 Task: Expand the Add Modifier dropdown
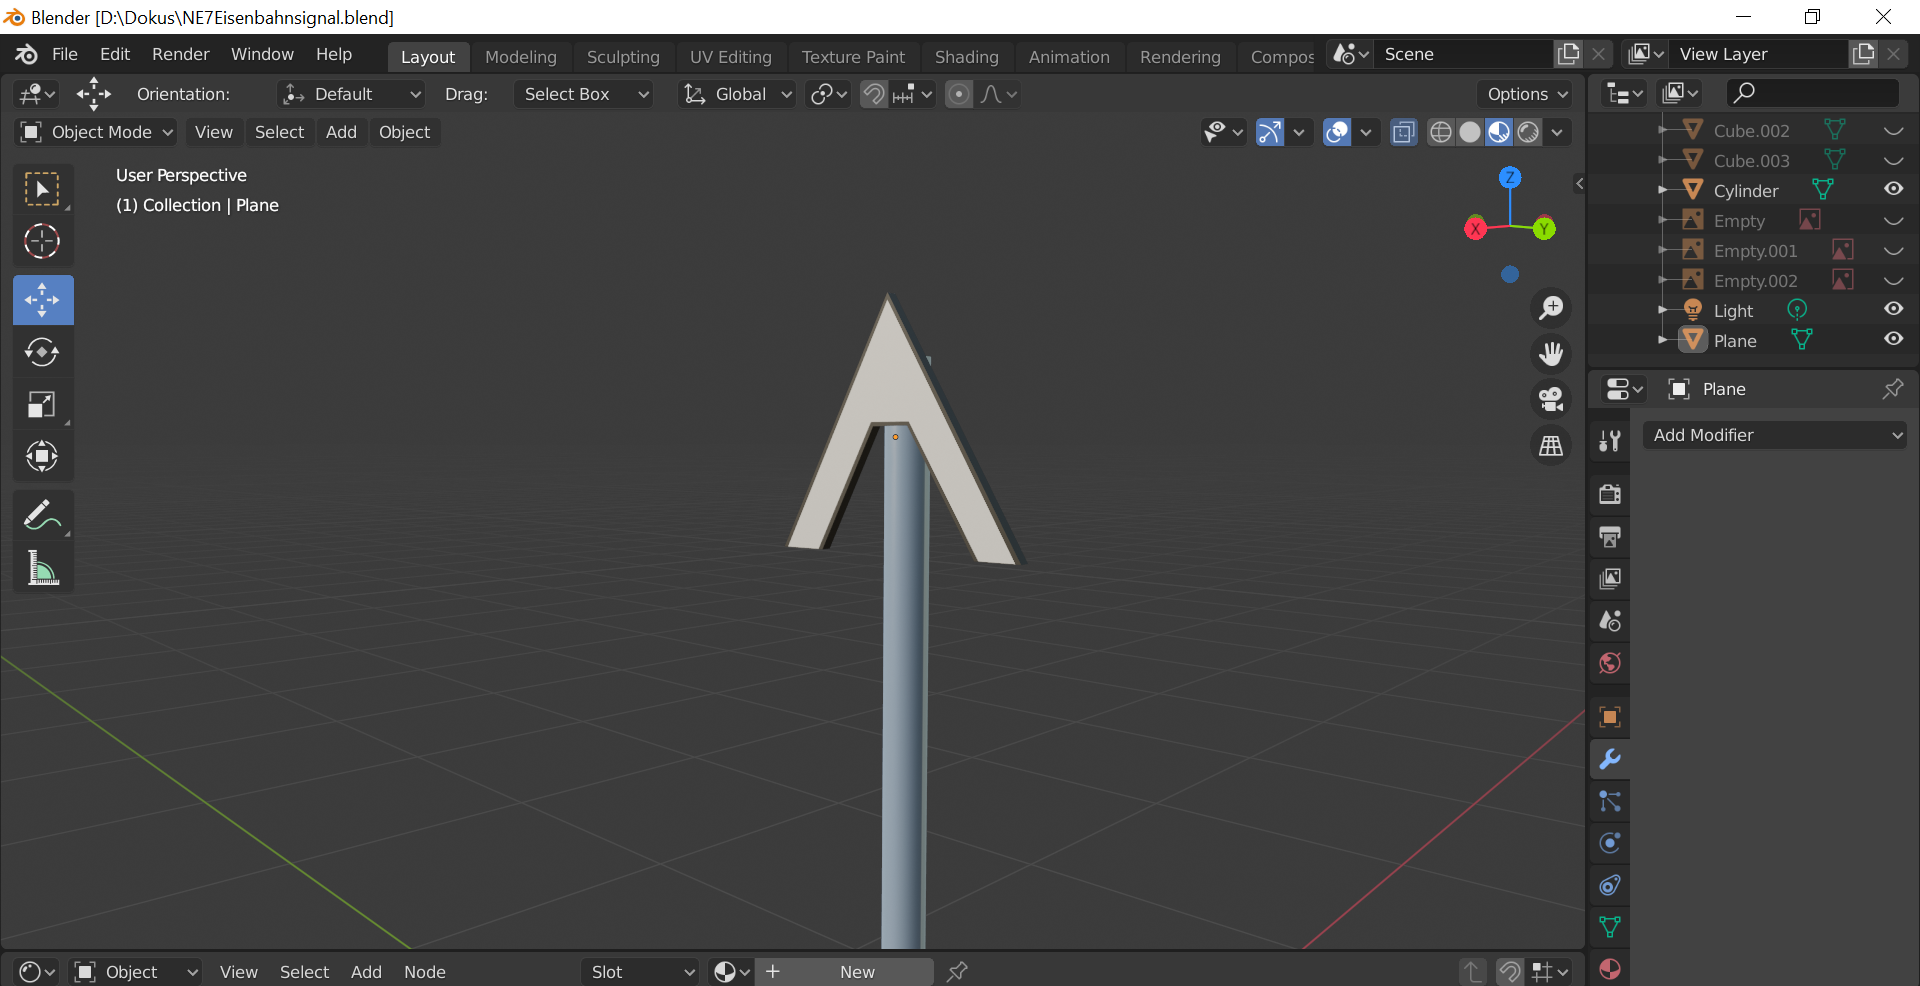[1775, 435]
